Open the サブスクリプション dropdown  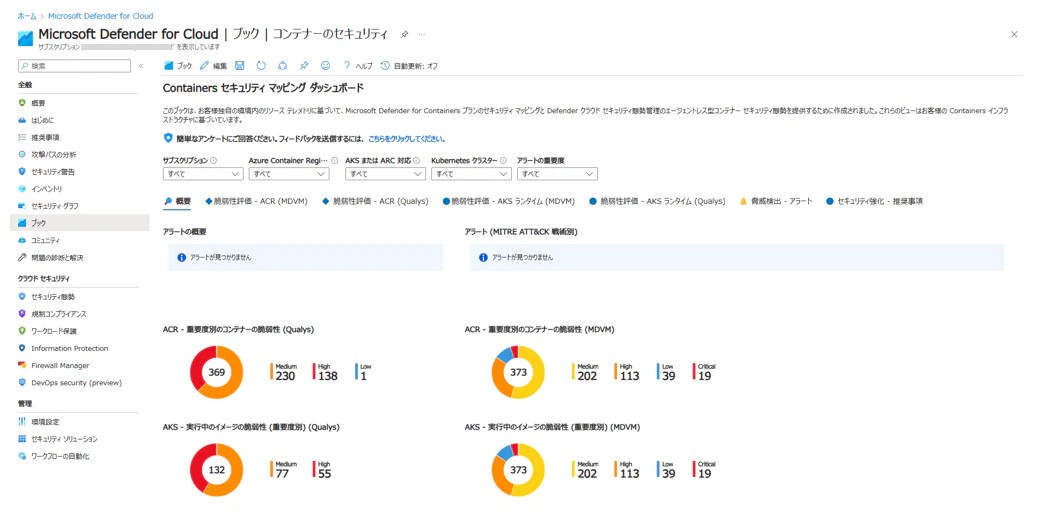coord(203,174)
